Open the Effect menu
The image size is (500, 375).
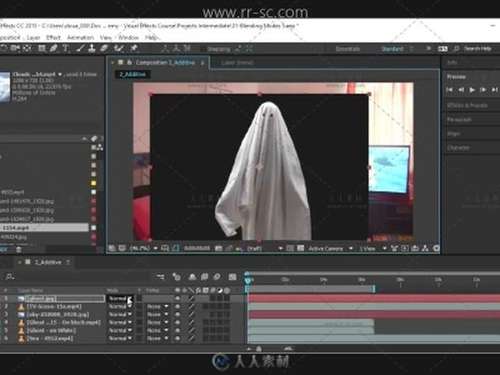[53, 37]
